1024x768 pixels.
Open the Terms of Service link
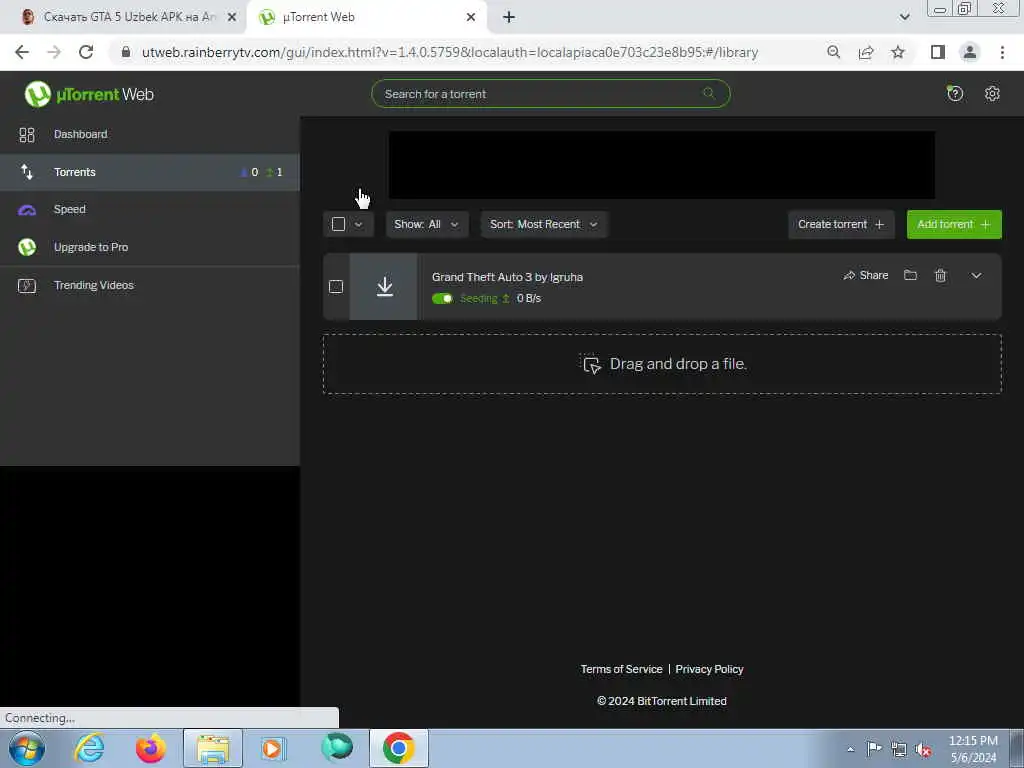tap(621, 669)
